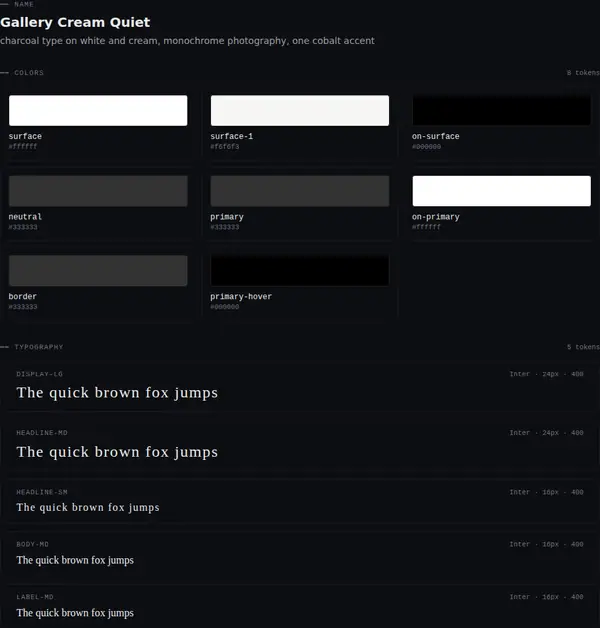600x628 pixels.
Task: Pick the on-surface black swatch
Action: (x=501, y=111)
